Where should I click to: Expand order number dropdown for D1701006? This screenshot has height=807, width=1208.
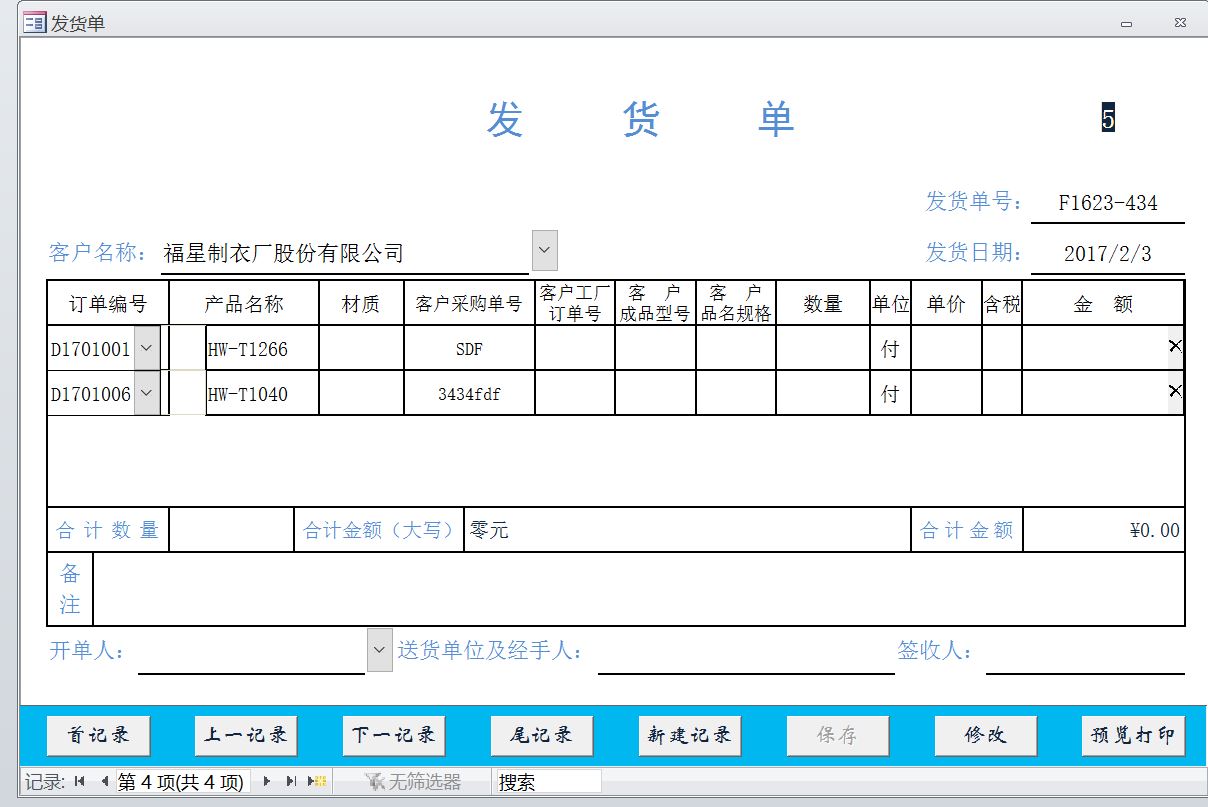pos(146,393)
